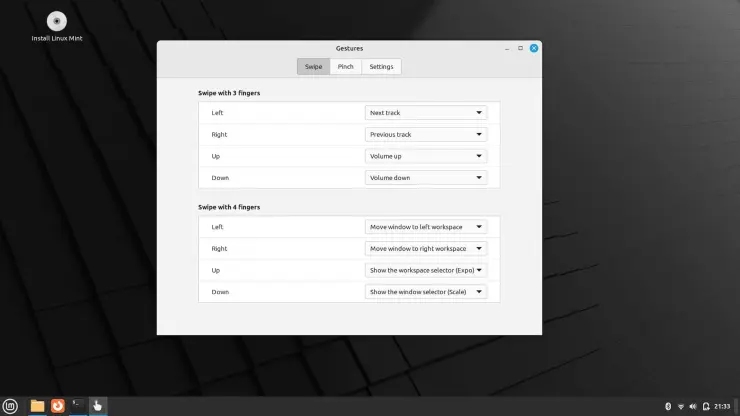This screenshot has width=740, height=416.
Task: Maximize the Gestures window
Action: [521, 48]
